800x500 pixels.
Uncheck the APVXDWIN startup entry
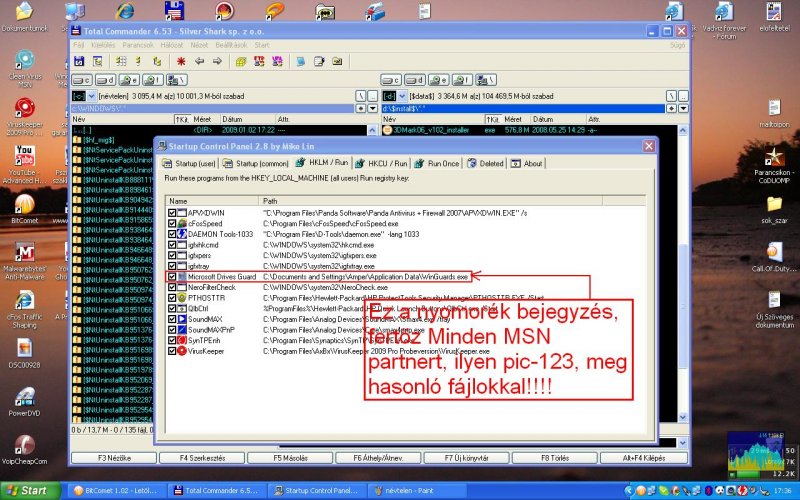tap(172, 213)
